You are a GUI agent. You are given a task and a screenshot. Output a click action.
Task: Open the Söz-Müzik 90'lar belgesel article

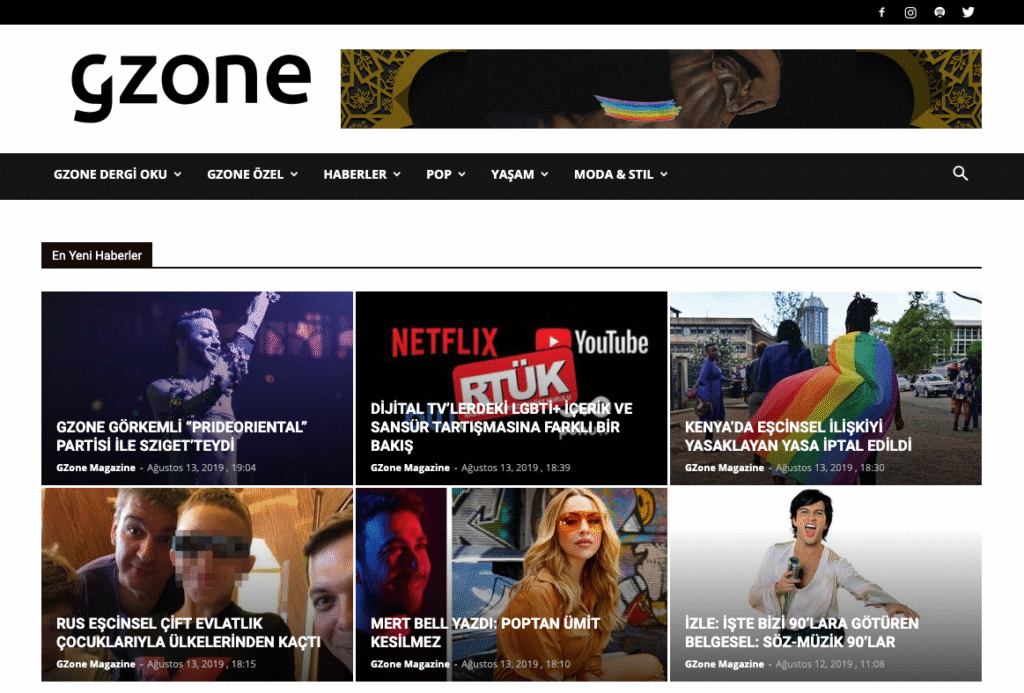801,632
